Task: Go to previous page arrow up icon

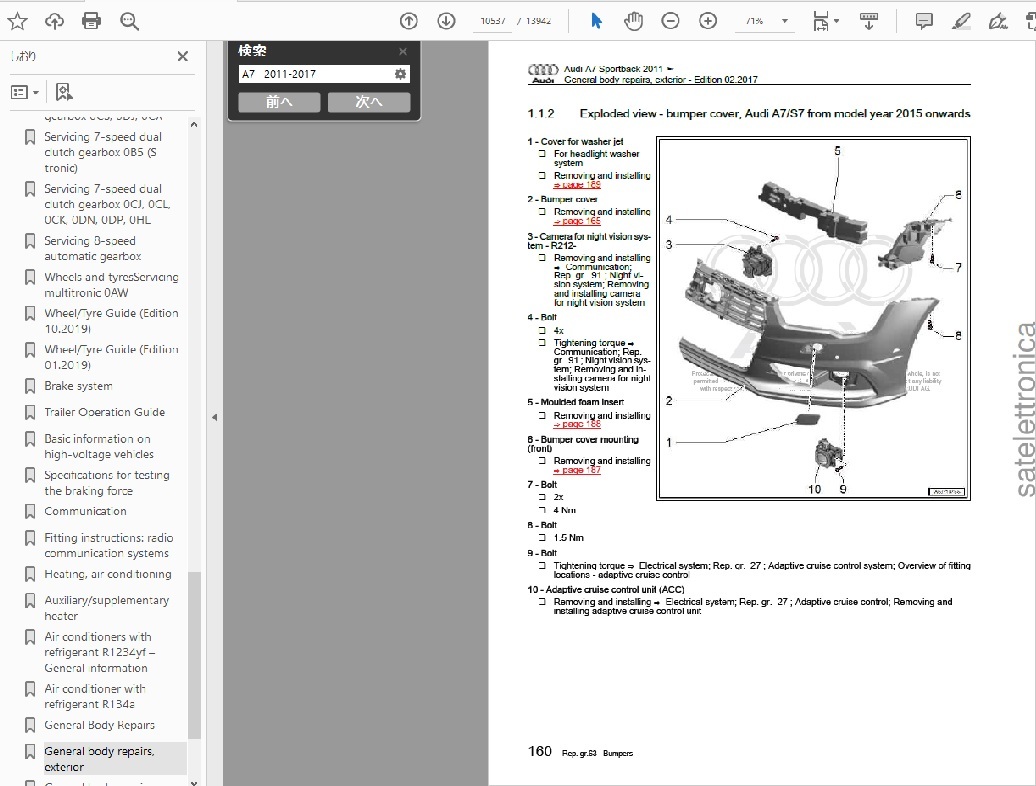Action: (409, 21)
